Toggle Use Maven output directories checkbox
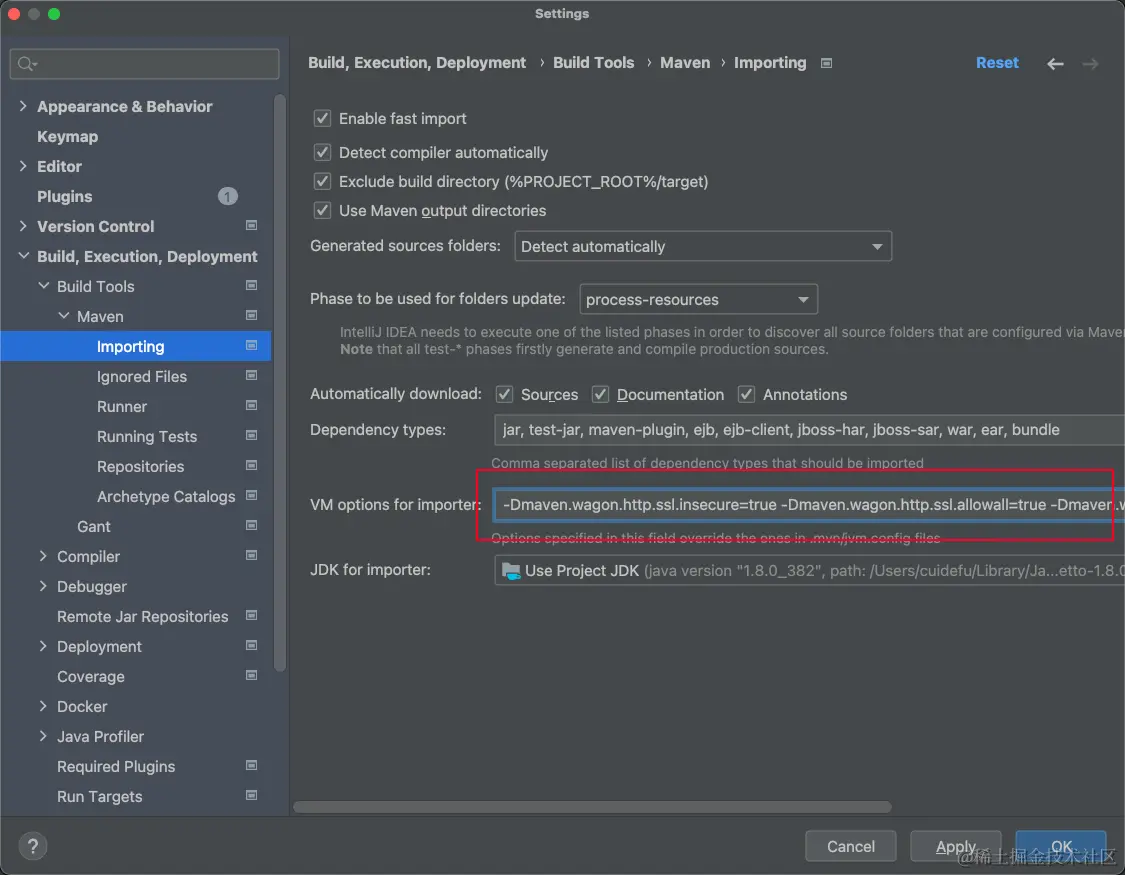This screenshot has height=875, width=1125. click(322, 210)
